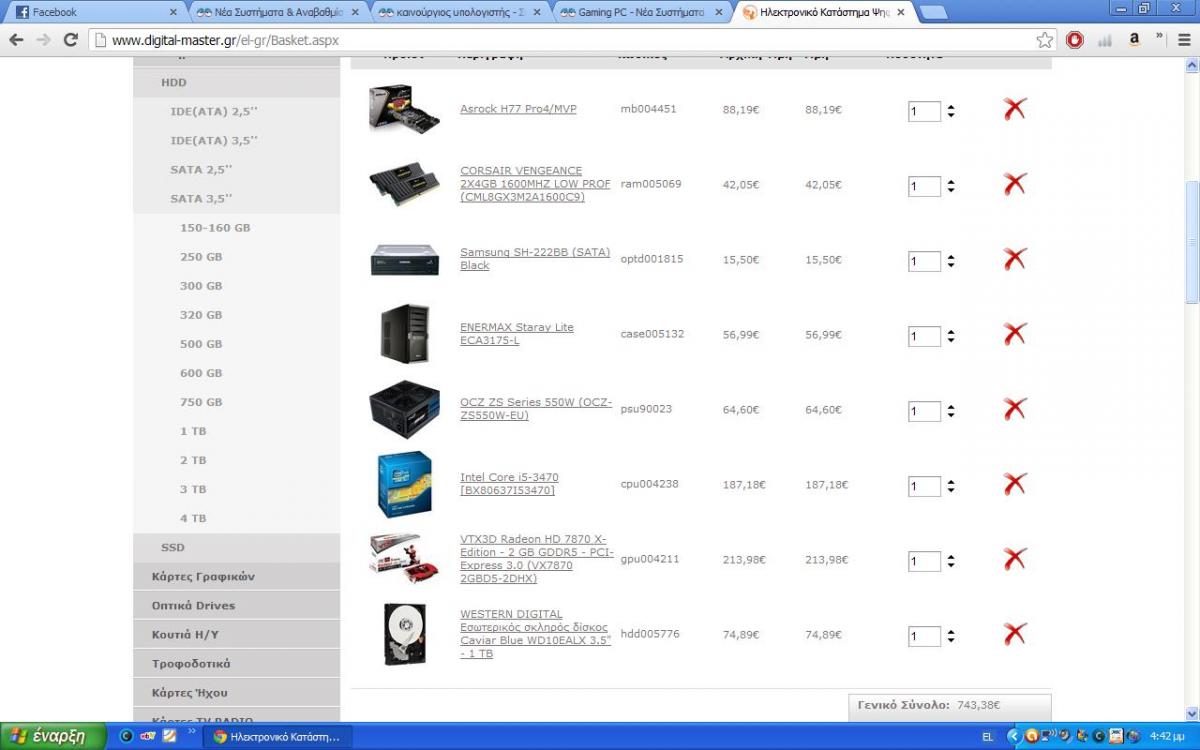1200x750 pixels.
Task: Click browser back arrow
Action: [16, 40]
